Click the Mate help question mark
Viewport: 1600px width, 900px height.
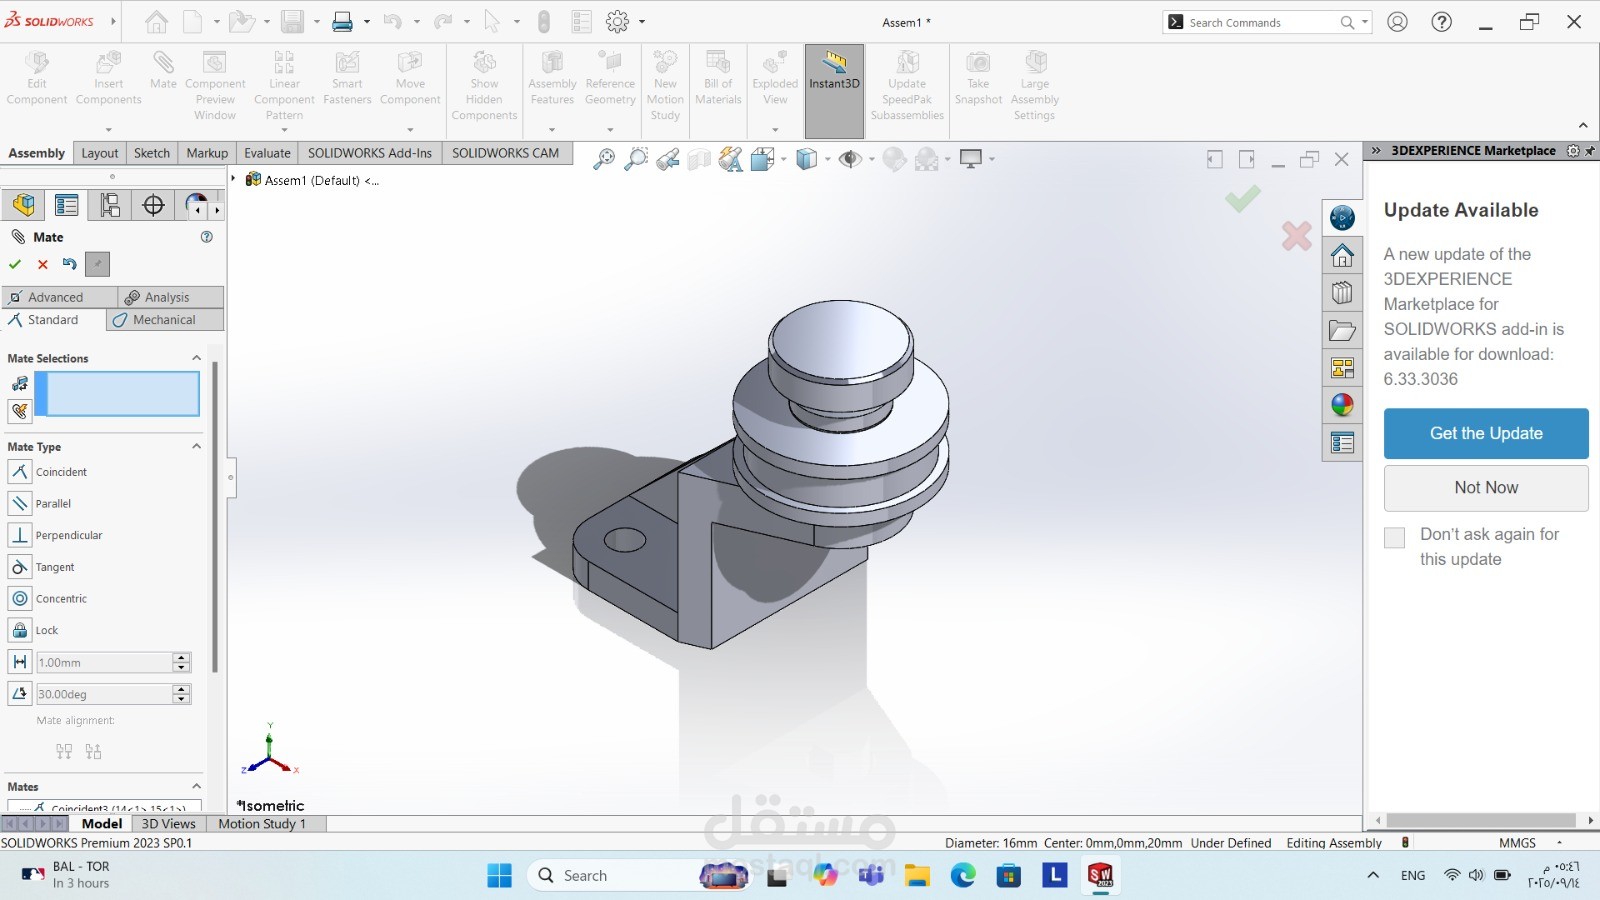pyautogui.click(x=207, y=237)
